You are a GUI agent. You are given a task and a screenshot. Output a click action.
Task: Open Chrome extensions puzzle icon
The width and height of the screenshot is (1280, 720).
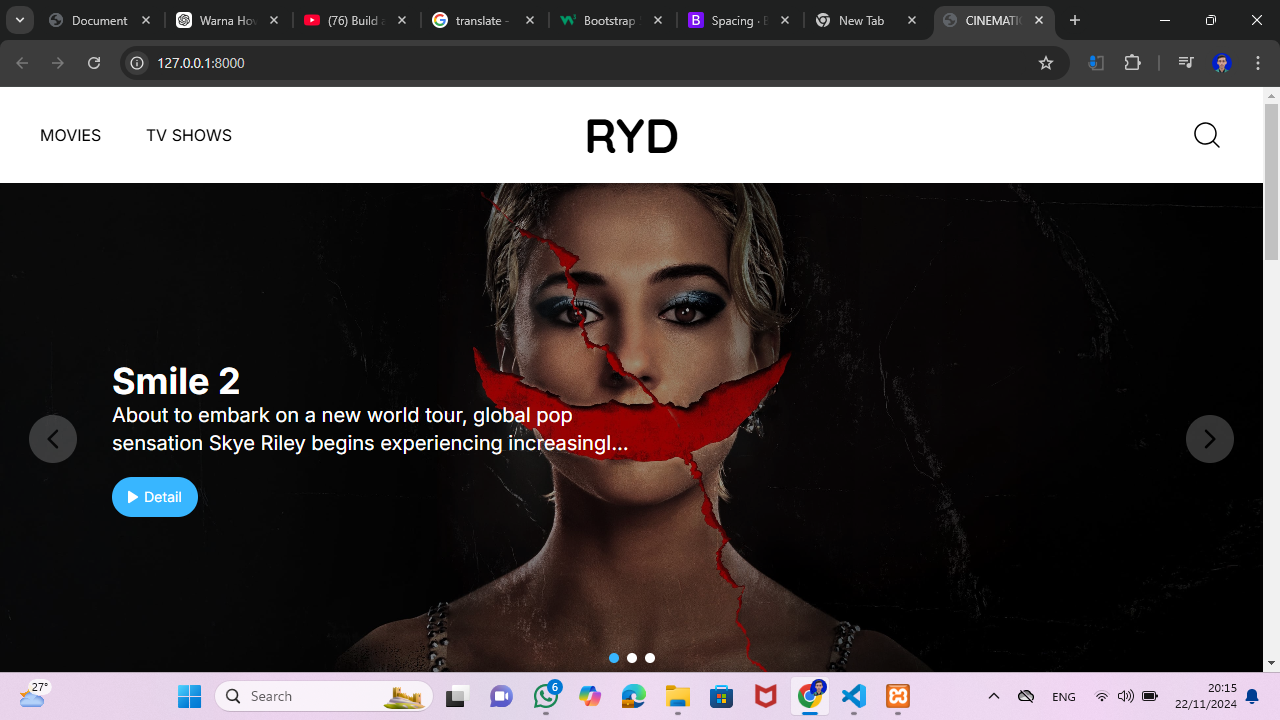coord(1132,63)
